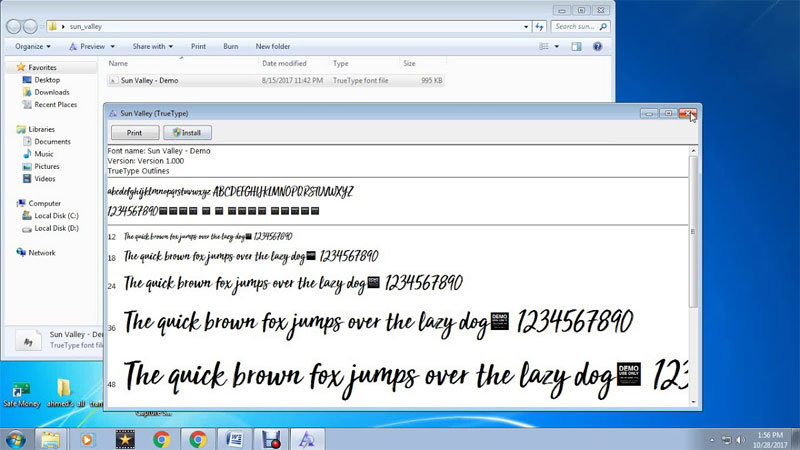Viewport: 800px width, 450px height.
Task: Open Windows Start menu orb
Action: pos(15,438)
